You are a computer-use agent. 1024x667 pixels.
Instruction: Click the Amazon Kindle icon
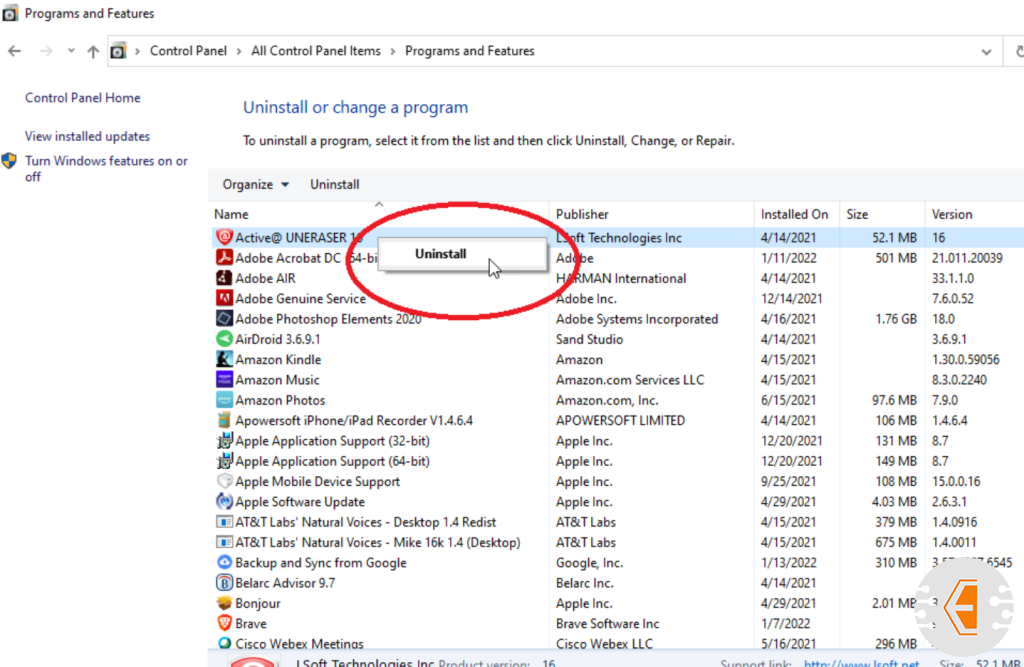pos(224,360)
